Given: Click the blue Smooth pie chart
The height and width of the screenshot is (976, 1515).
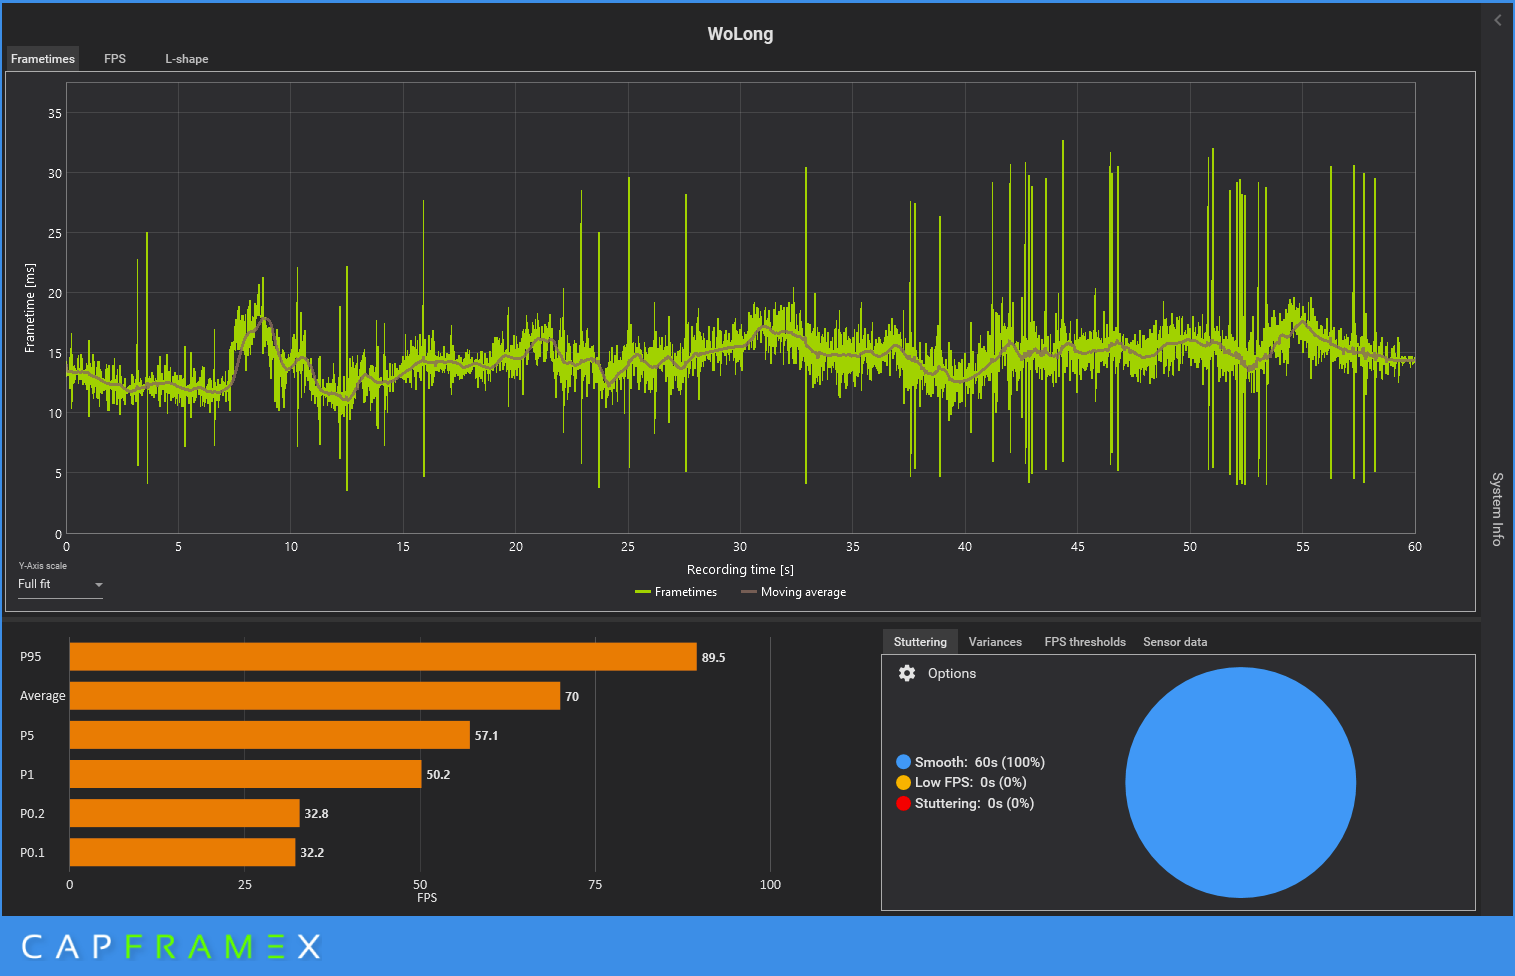Looking at the screenshot, I should point(1240,782).
